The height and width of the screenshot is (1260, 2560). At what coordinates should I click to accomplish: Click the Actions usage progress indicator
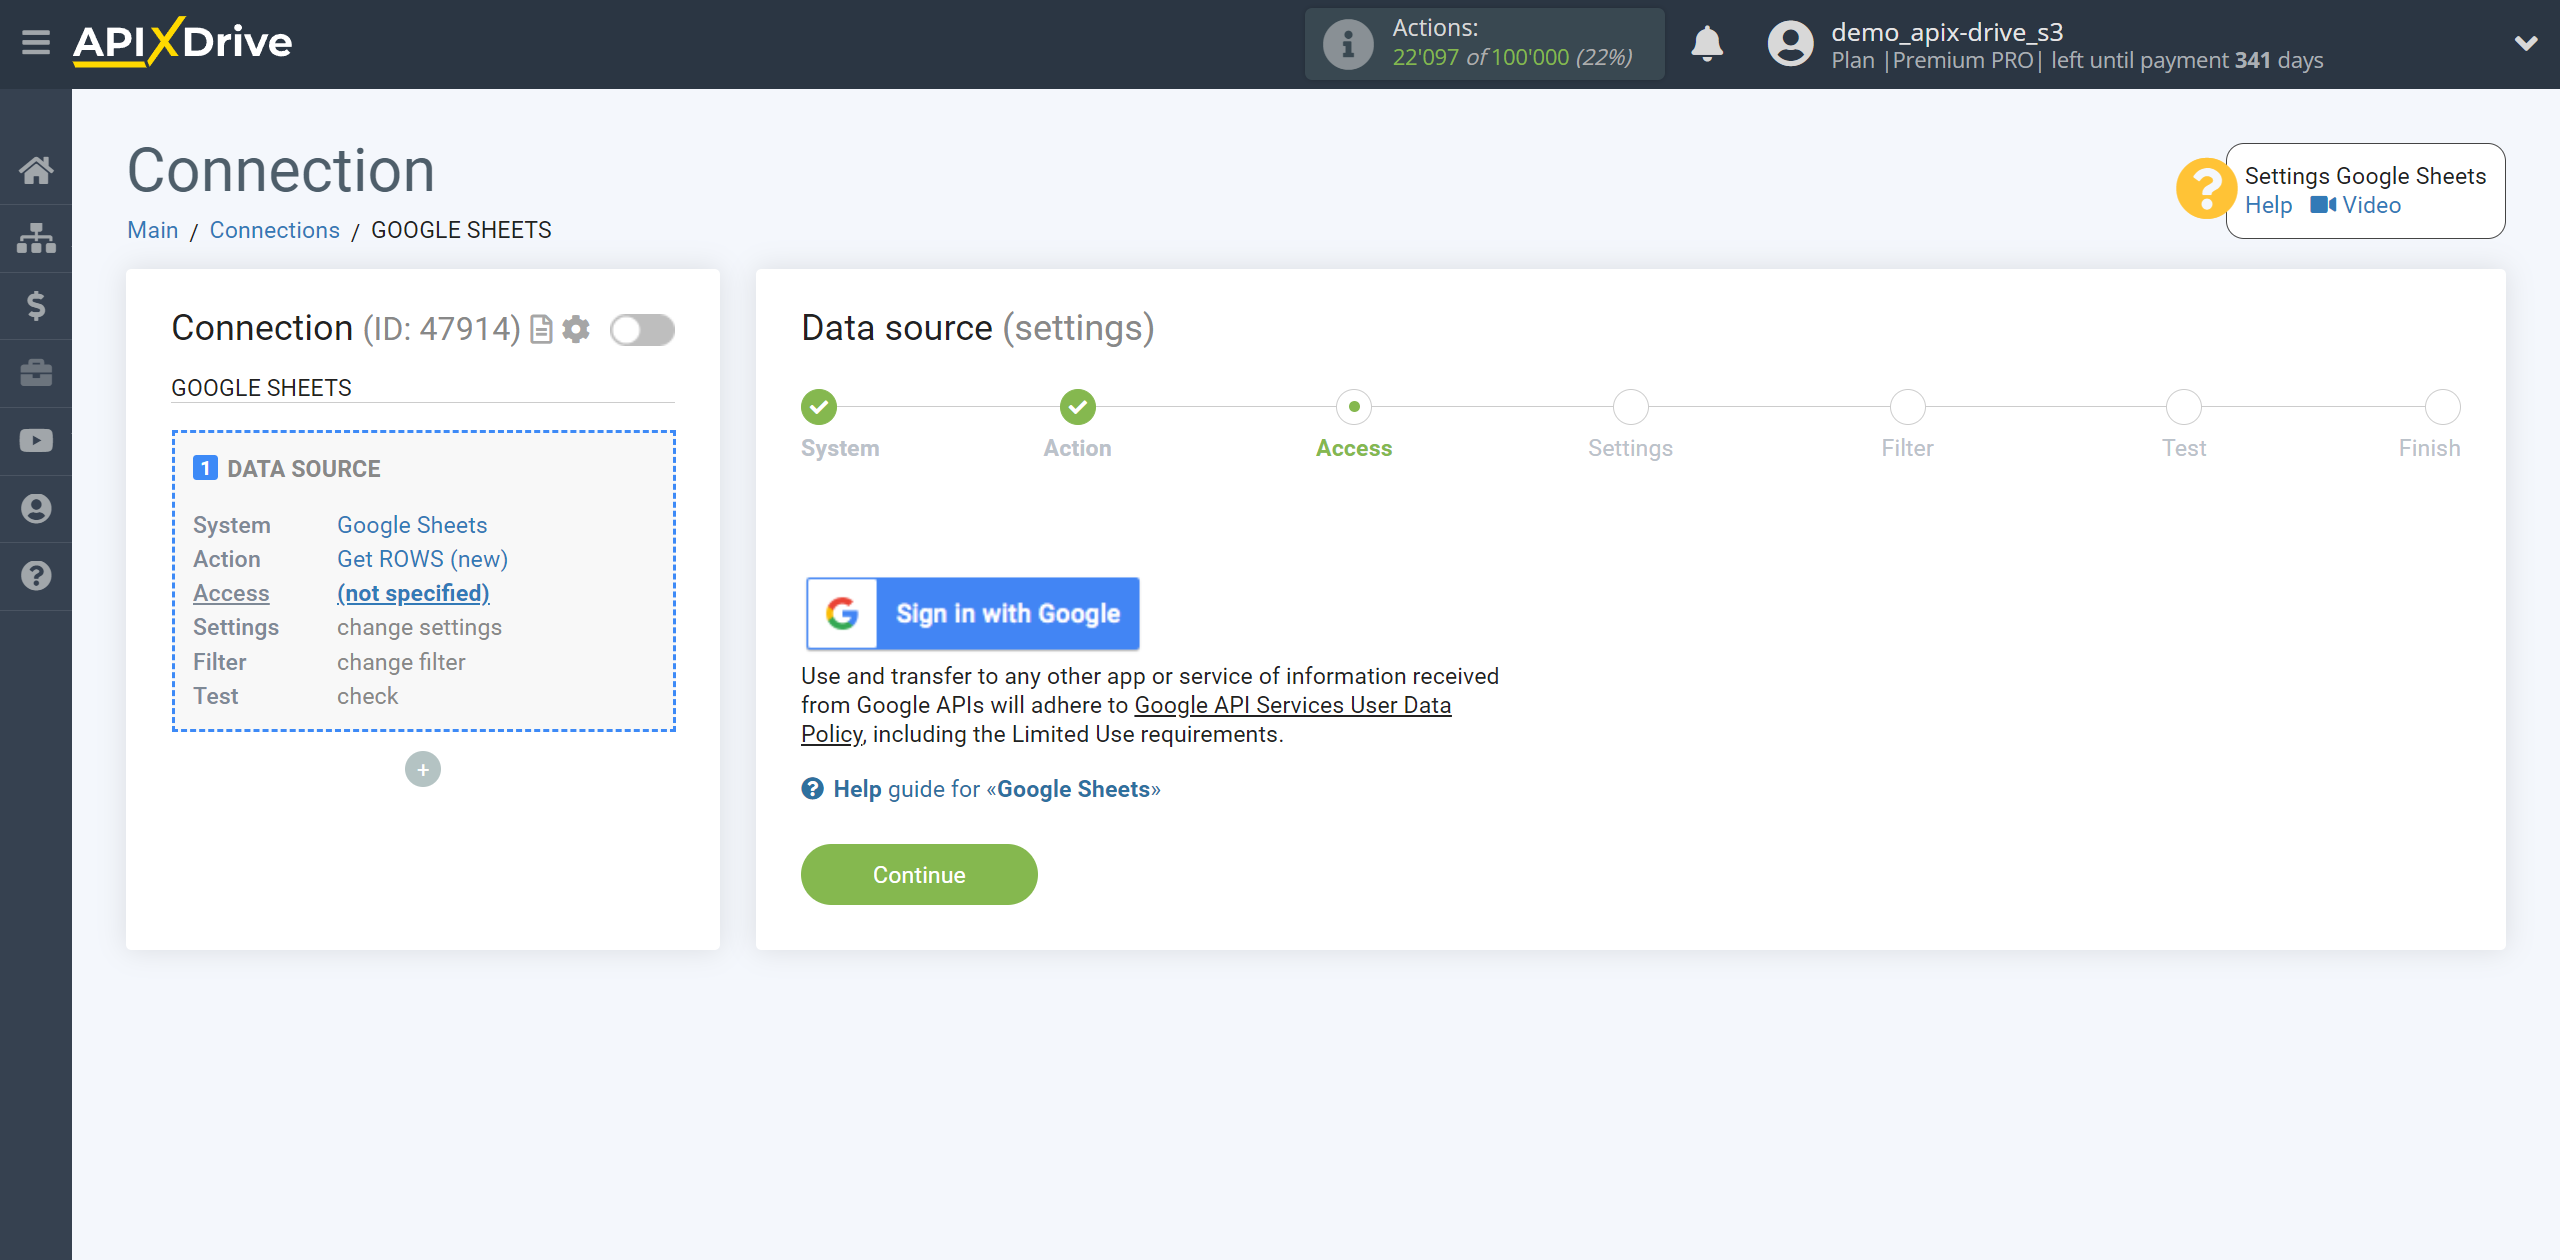click(x=1486, y=44)
